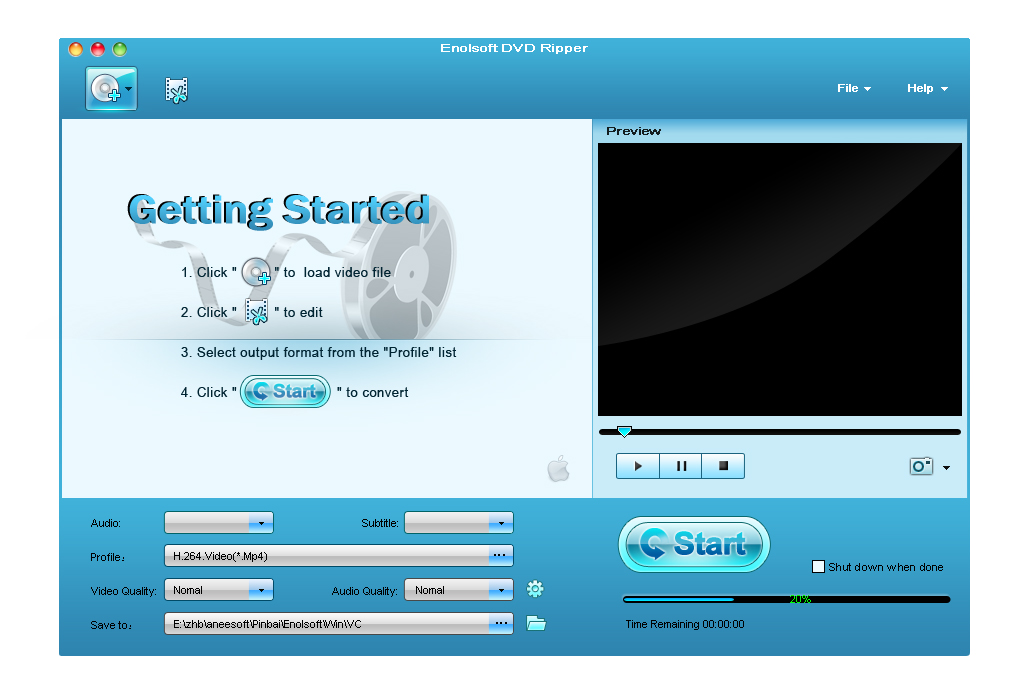Enable Shut down when done checkbox
The image size is (1027, 700).
pyautogui.click(x=818, y=566)
